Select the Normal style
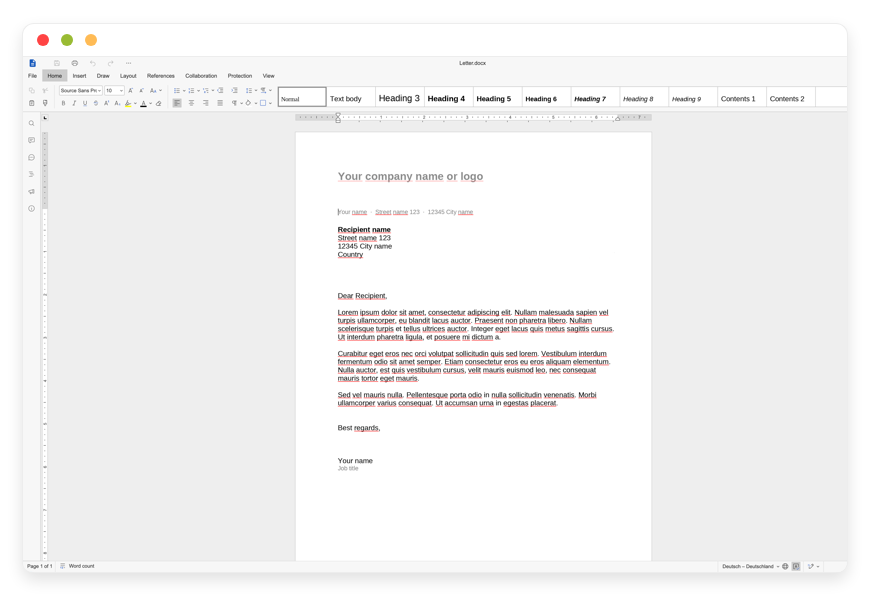The width and height of the screenshot is (870, 595). pyautogui.click(x=302, y=97)
